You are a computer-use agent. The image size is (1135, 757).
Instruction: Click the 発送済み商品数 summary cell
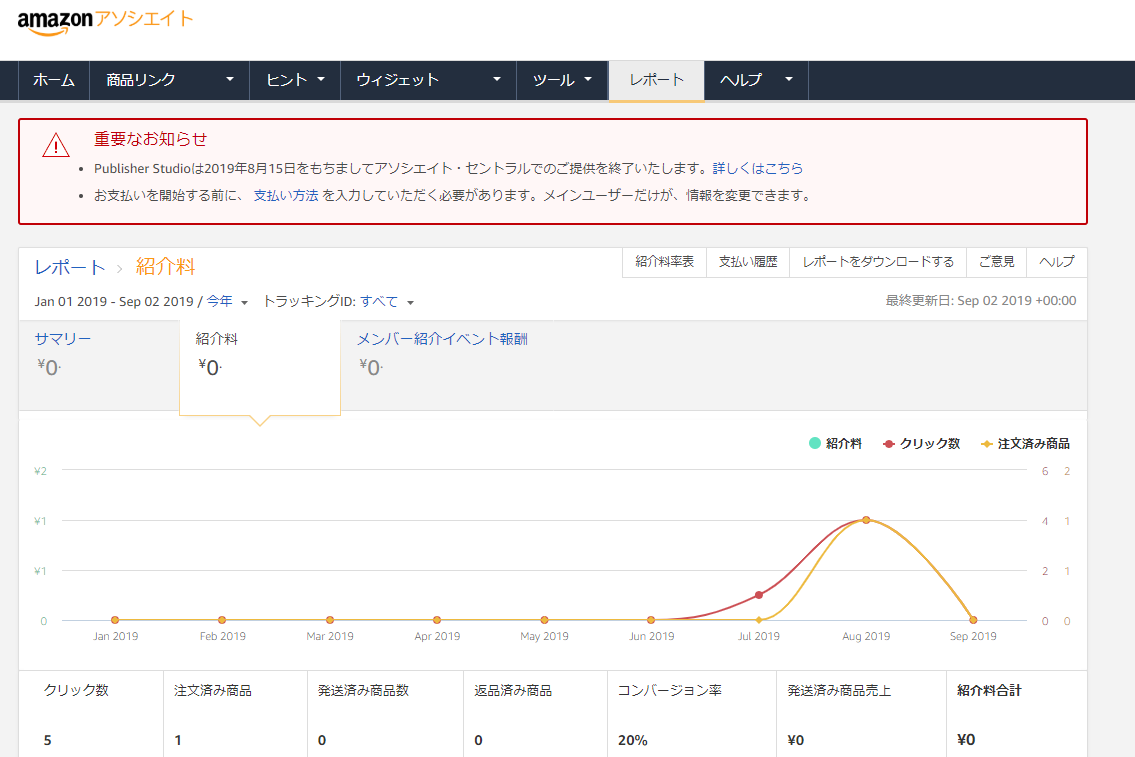pos(385,714)
